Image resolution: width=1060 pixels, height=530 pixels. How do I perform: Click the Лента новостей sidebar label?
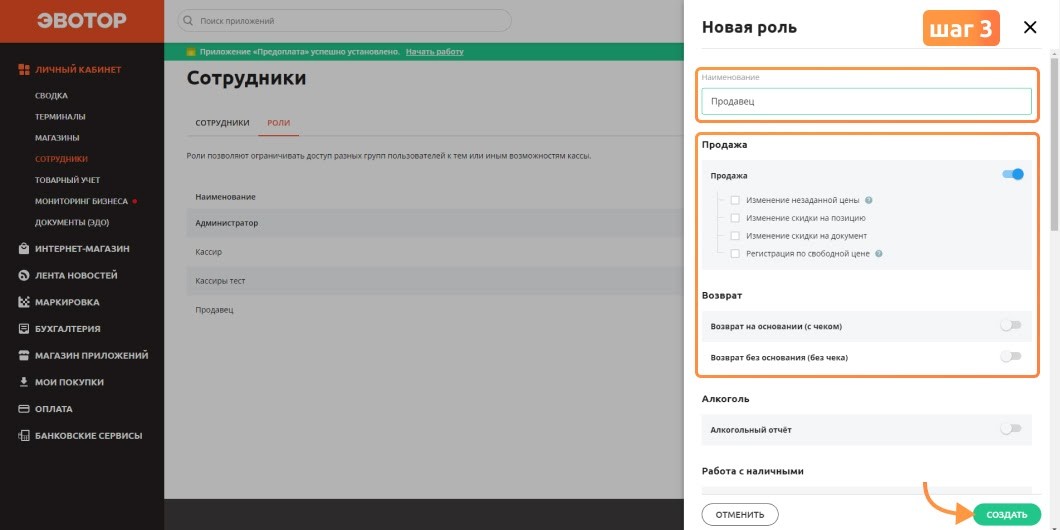[x=76, y=275]
